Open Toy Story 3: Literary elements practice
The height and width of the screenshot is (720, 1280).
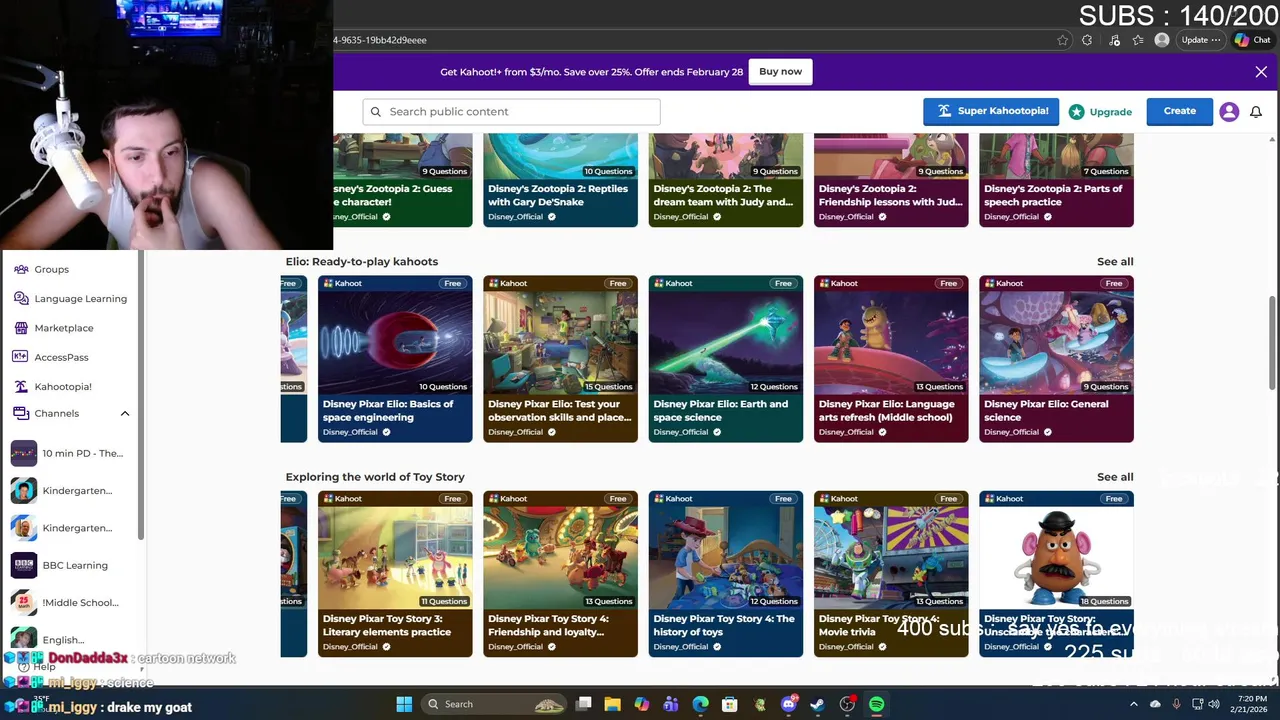[395, 574]
